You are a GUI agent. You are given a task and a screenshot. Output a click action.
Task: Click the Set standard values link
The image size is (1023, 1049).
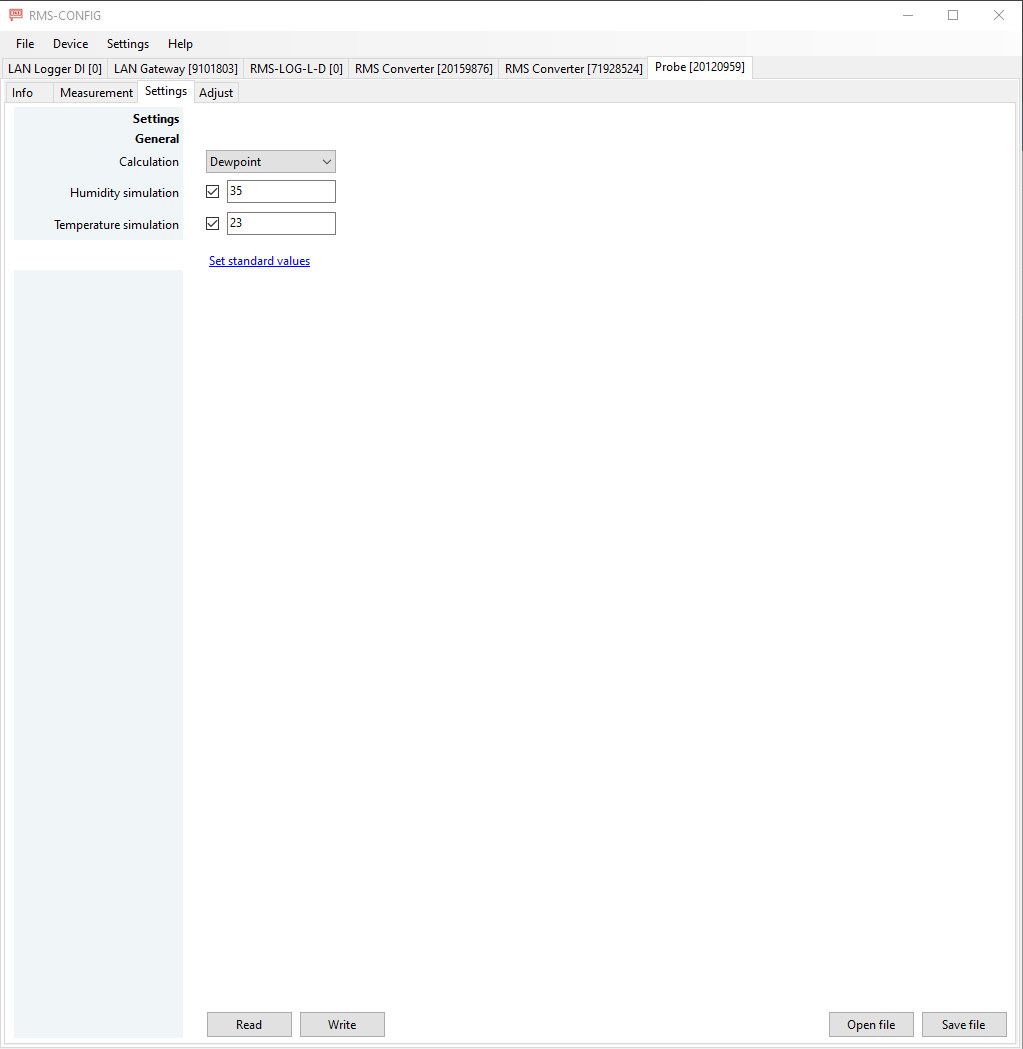coord(259,261)
